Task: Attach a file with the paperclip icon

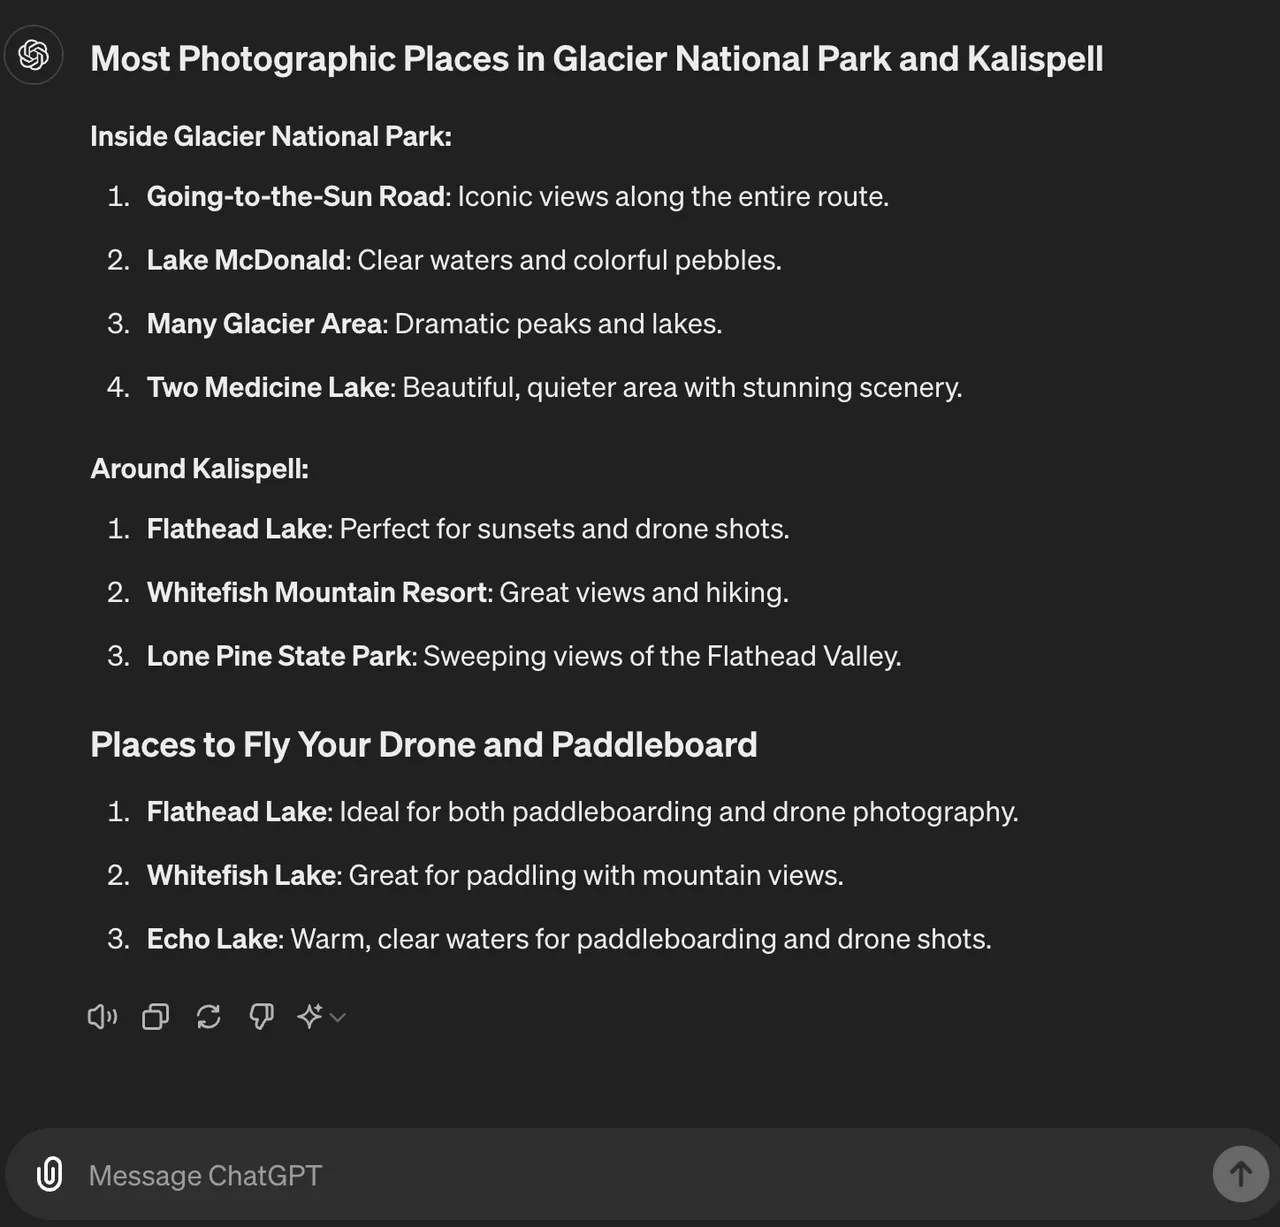Action: click(x=48, y=1175)
